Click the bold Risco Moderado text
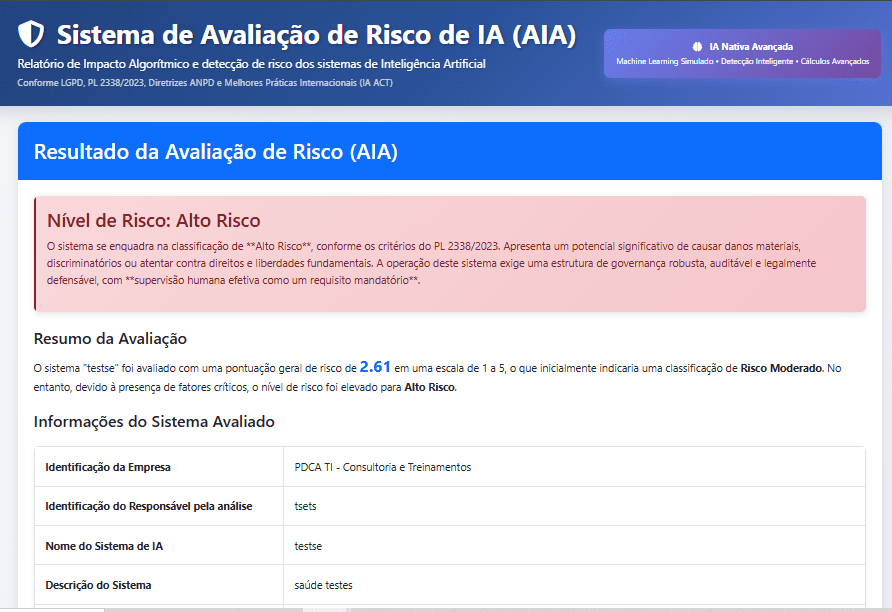The width and height of the screenshot is (892, 612). (x=781, y=369)
